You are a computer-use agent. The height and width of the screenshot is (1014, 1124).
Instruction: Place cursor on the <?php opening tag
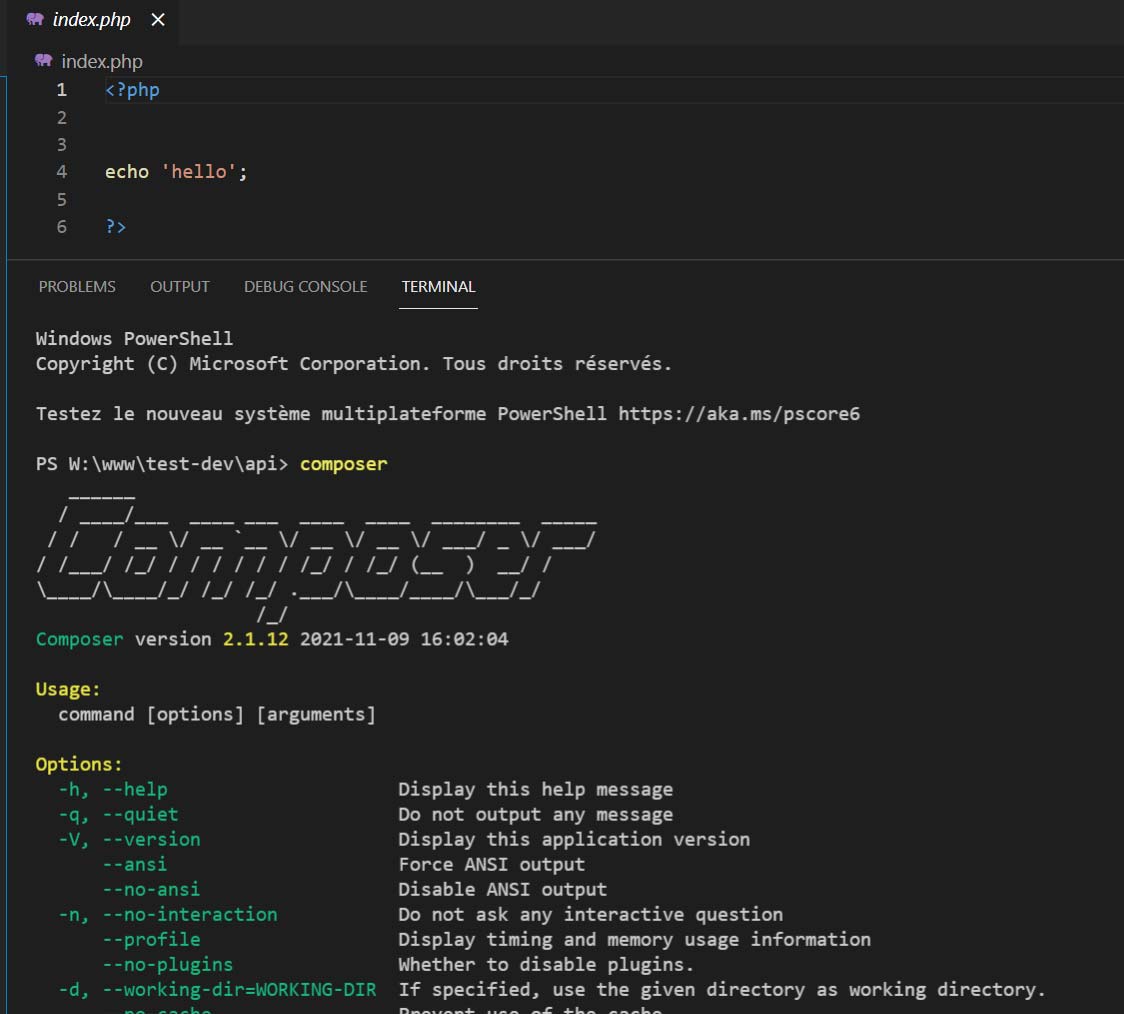[133, 90]
